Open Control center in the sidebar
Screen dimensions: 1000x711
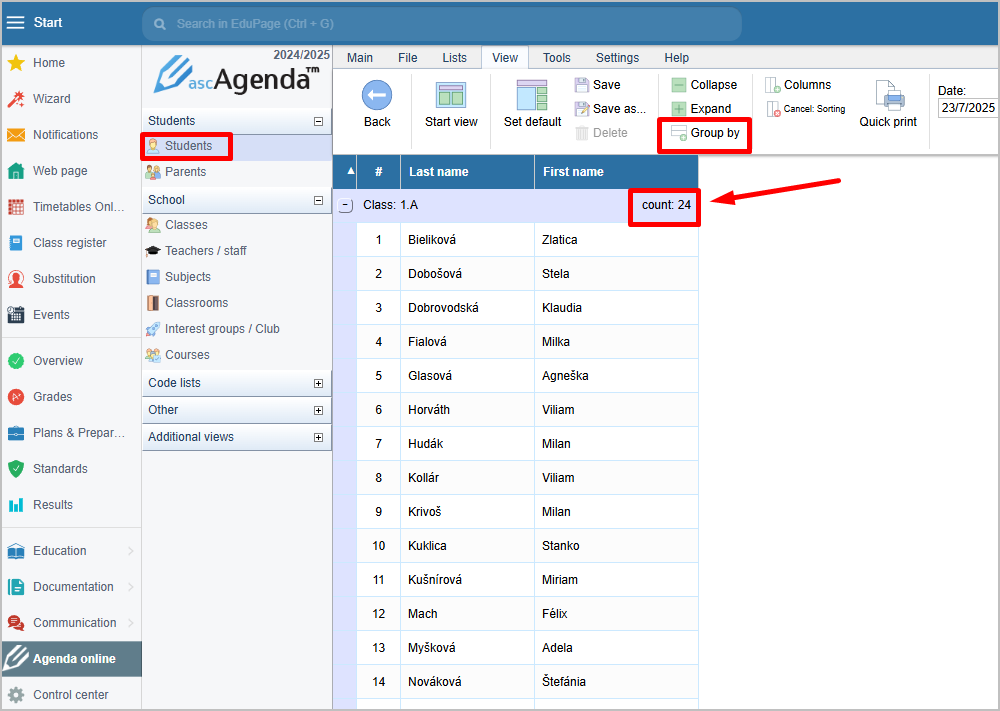(71, 695)
